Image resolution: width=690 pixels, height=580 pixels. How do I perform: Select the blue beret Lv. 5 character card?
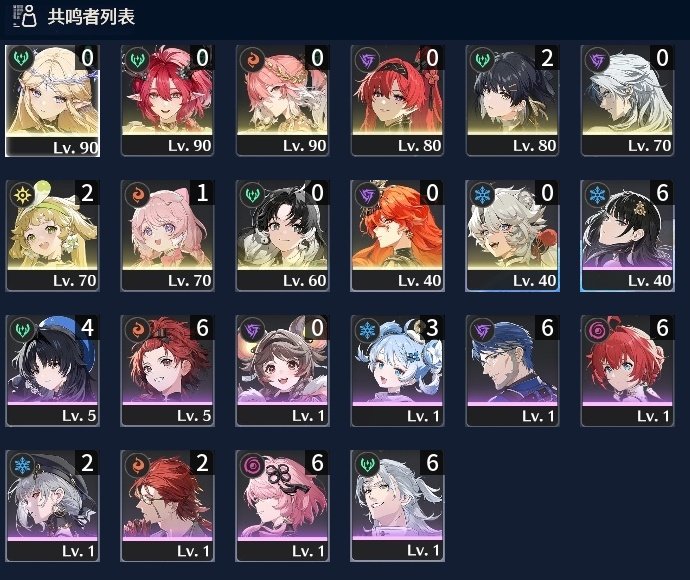(52, 371)
